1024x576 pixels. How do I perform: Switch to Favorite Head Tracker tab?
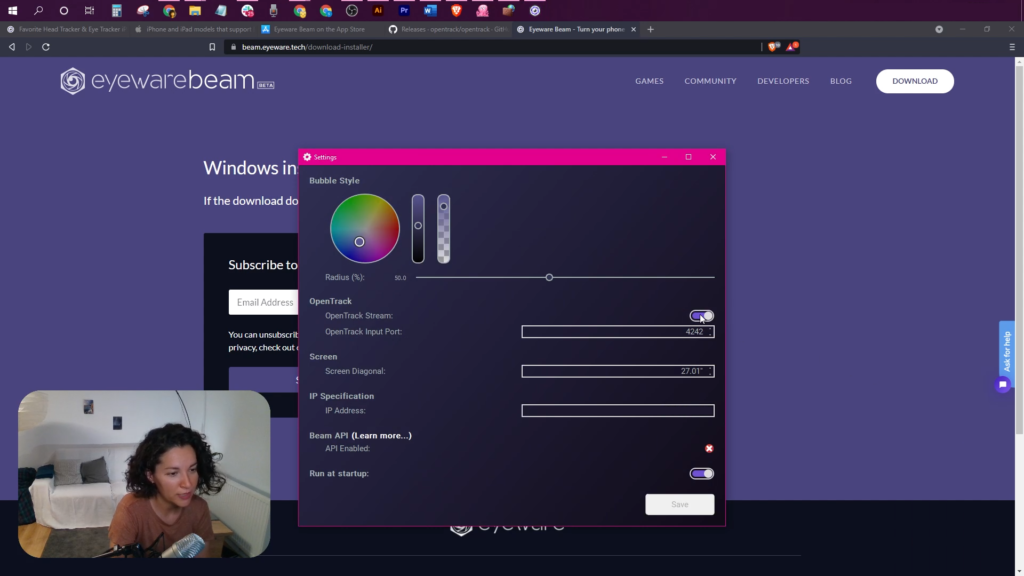coord(65,29)
